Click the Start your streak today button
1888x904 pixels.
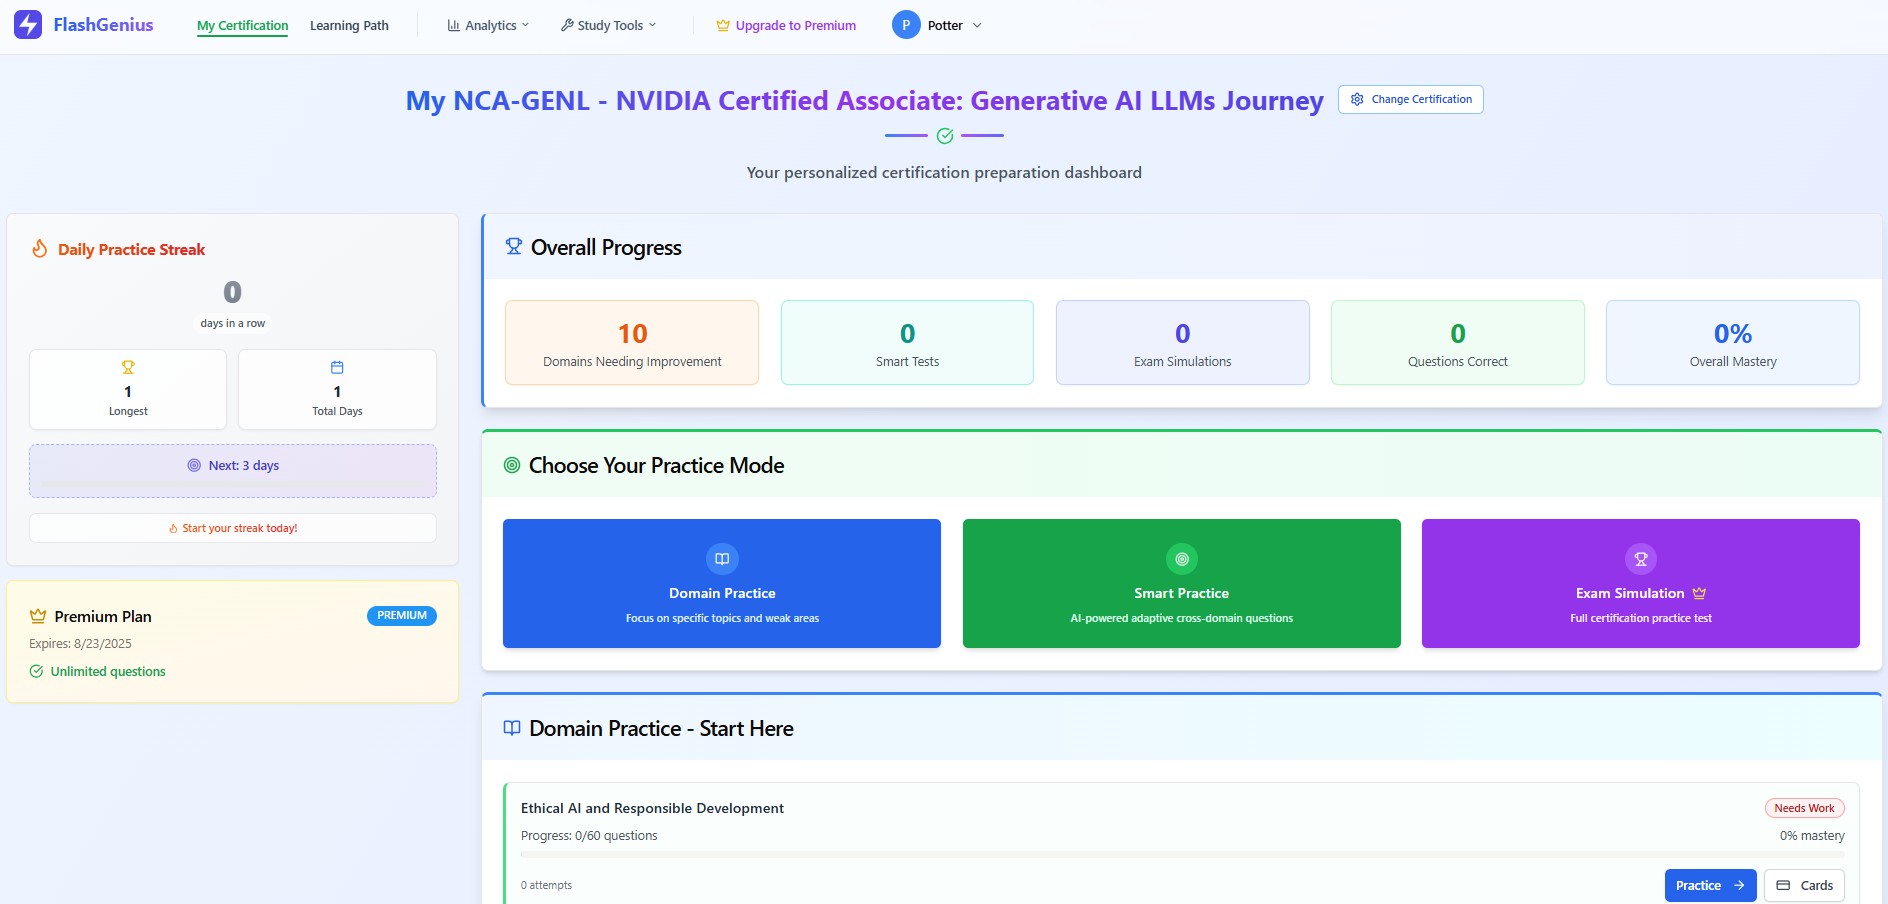pos(233,528)
